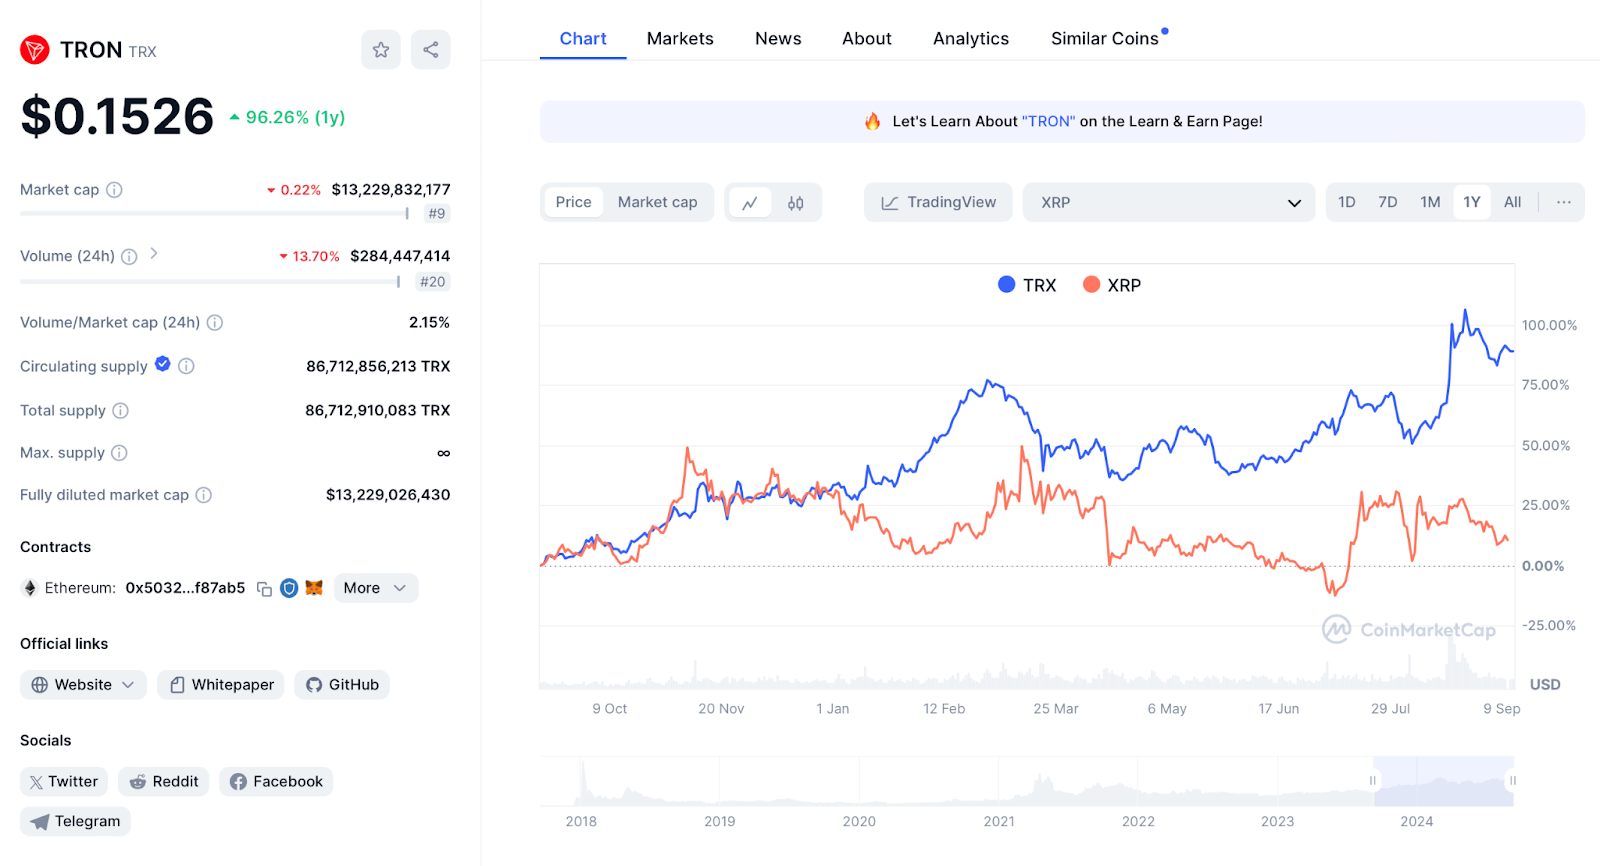Screen dimensions: 1600x866
Task: Open the GitHub link
Action: (x=342, y=685)
